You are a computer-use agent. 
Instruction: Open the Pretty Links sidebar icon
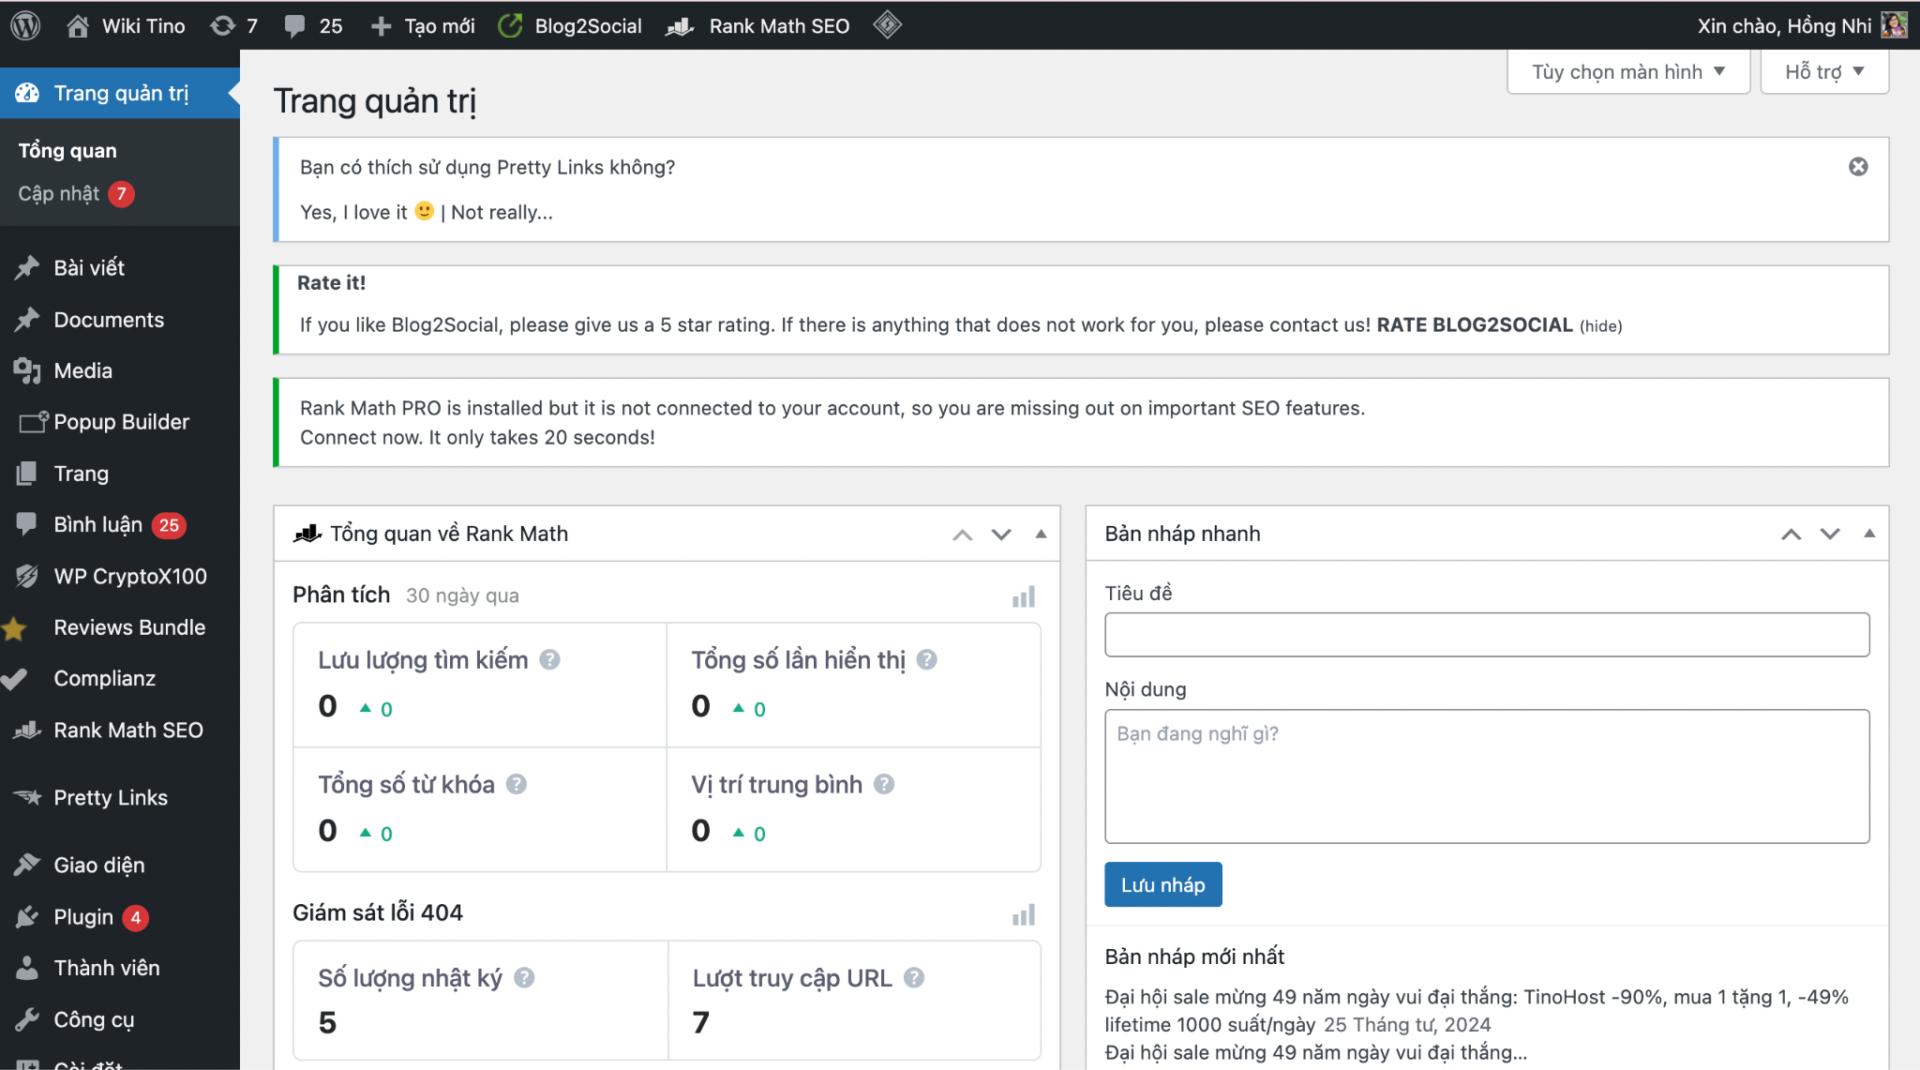pyautogui.click(x=27, y=797)
